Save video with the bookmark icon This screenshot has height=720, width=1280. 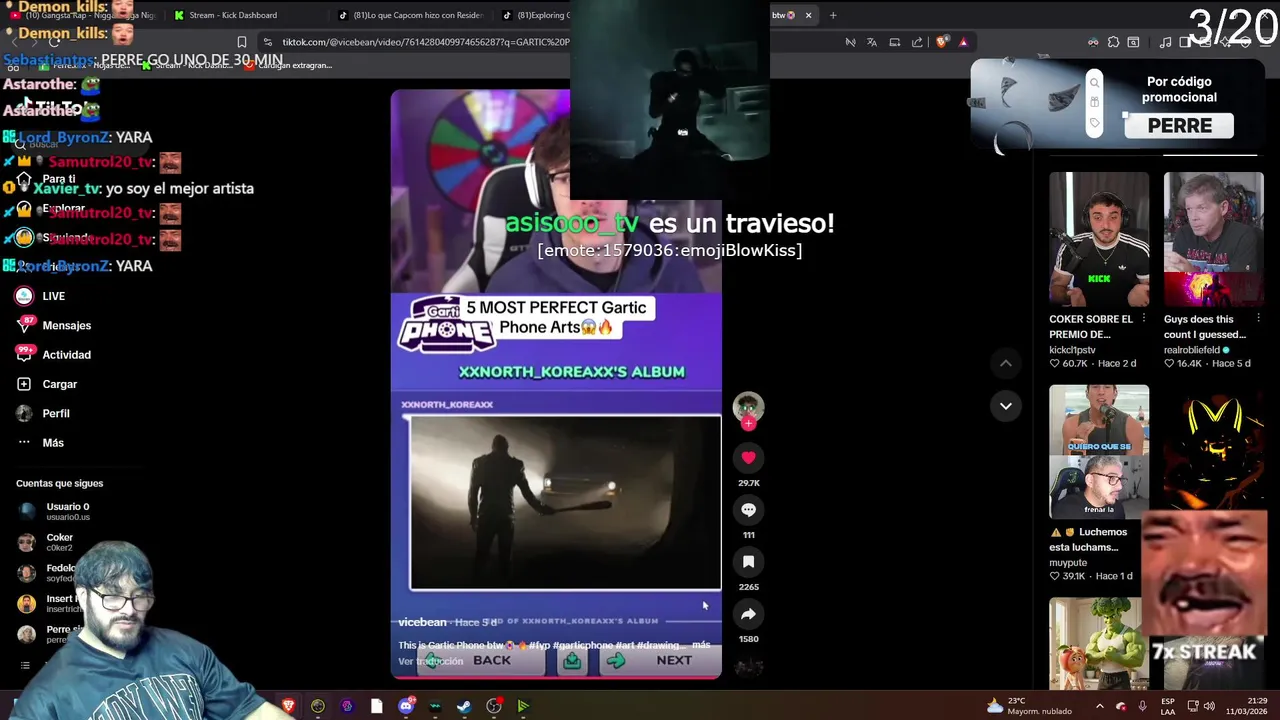[x=748, y=562]
